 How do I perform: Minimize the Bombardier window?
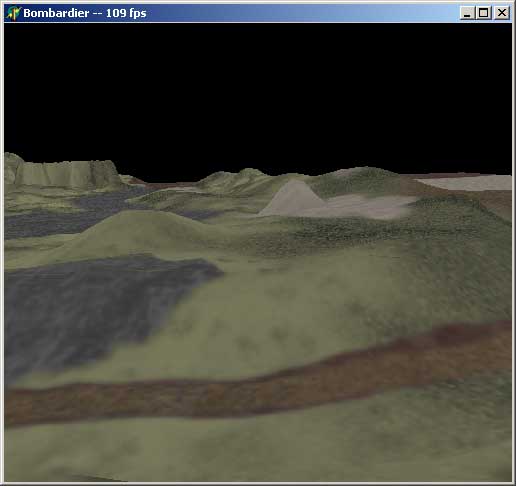click(466, 13)
